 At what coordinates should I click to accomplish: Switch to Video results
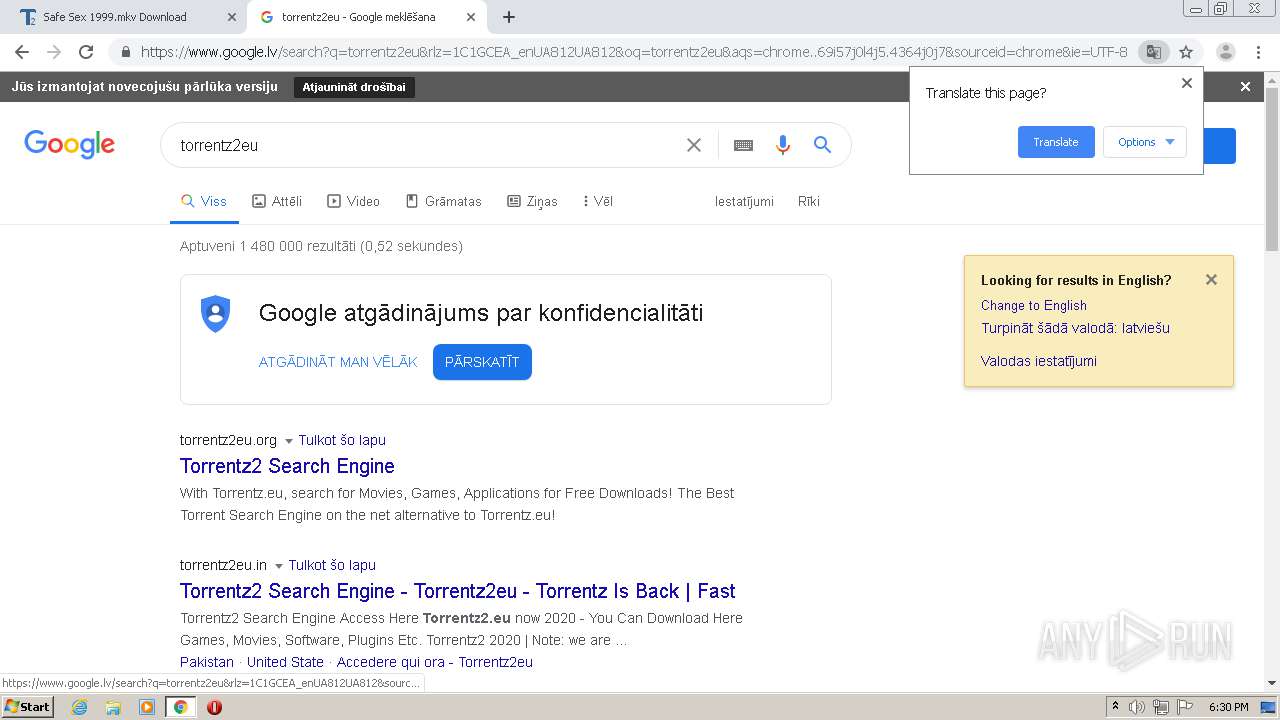point(354,201)
